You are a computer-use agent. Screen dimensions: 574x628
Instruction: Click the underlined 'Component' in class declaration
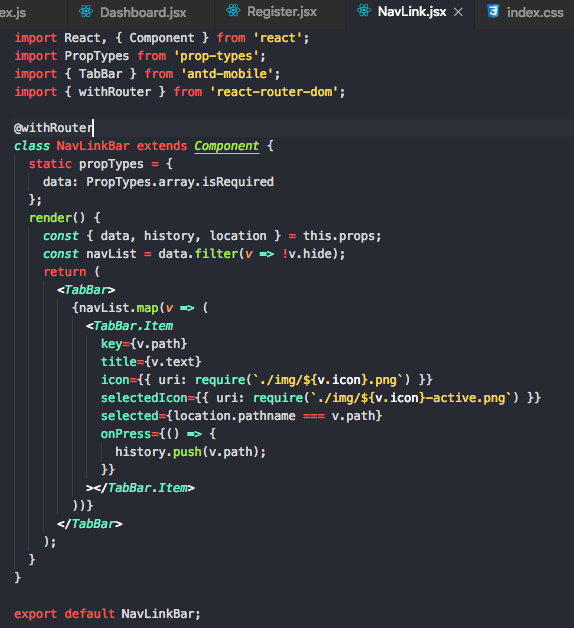[227, 146]
